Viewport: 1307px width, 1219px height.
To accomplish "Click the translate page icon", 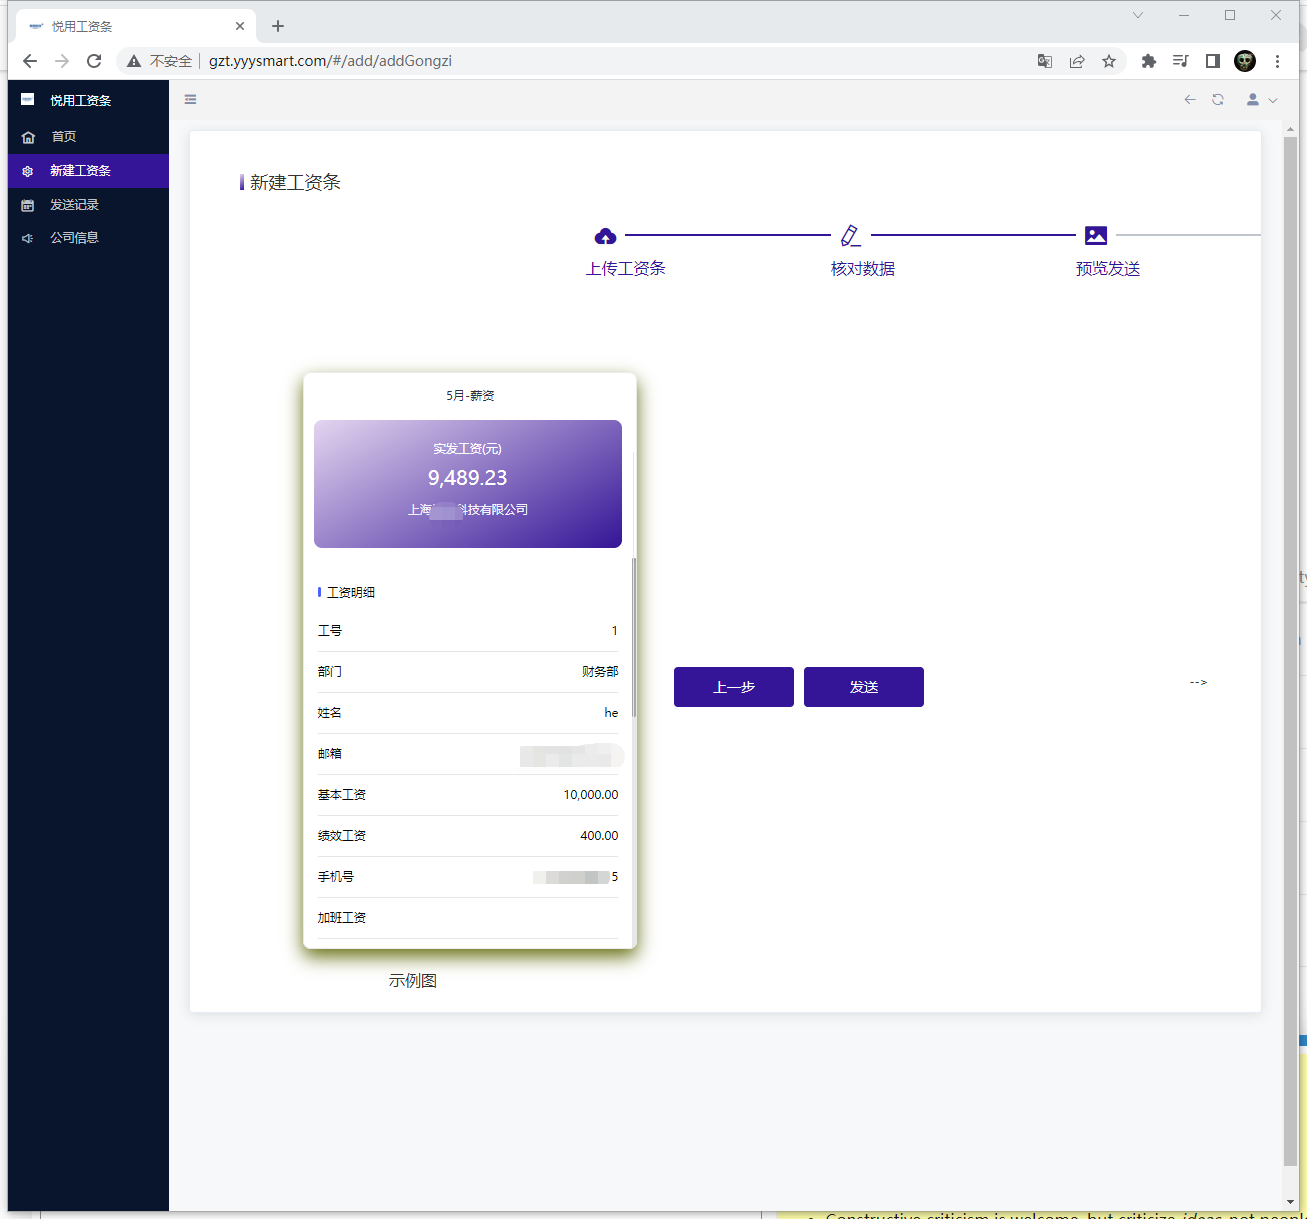I will click(x=1045, y=61).
